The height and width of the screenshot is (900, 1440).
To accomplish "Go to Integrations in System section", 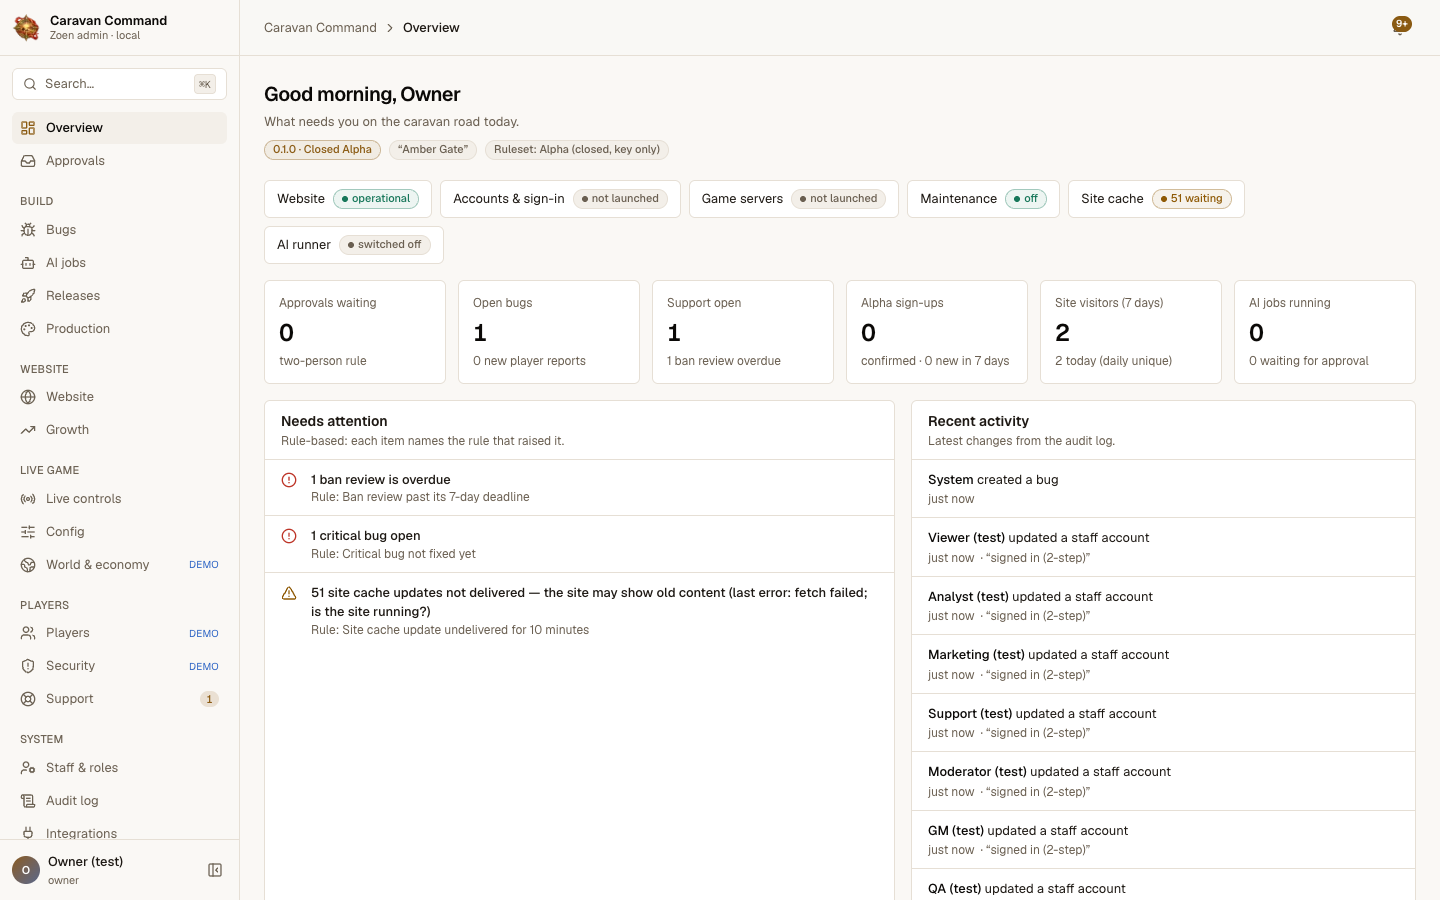I will pos(119,833).
